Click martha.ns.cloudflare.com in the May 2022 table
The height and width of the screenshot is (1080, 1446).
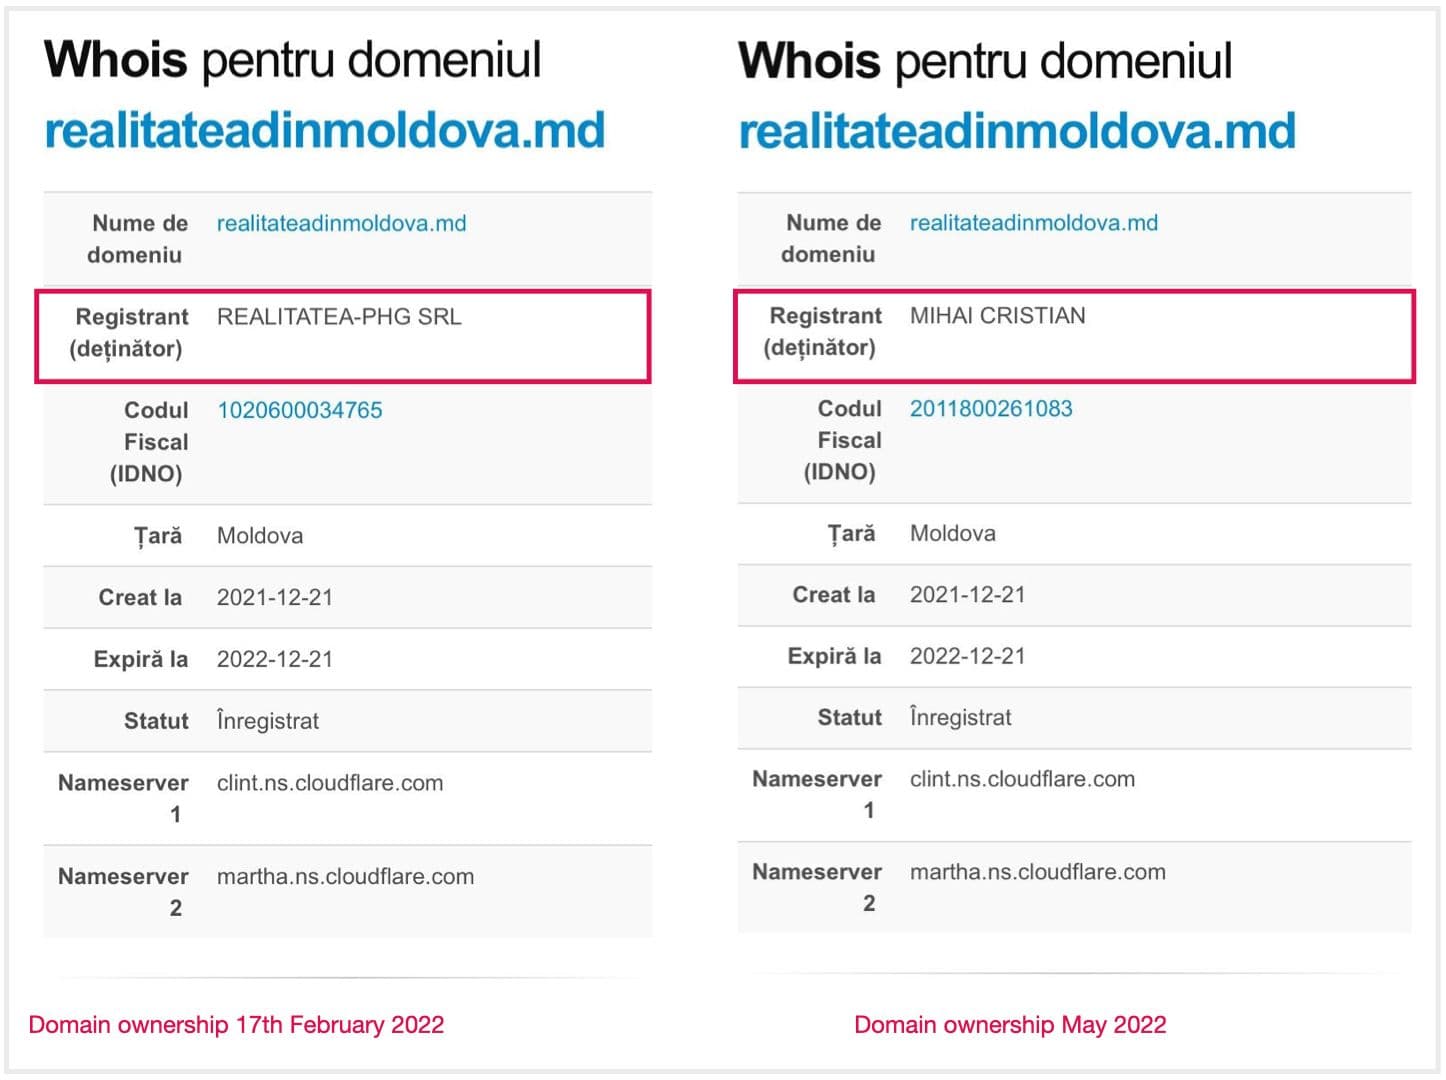[1037, 872]
